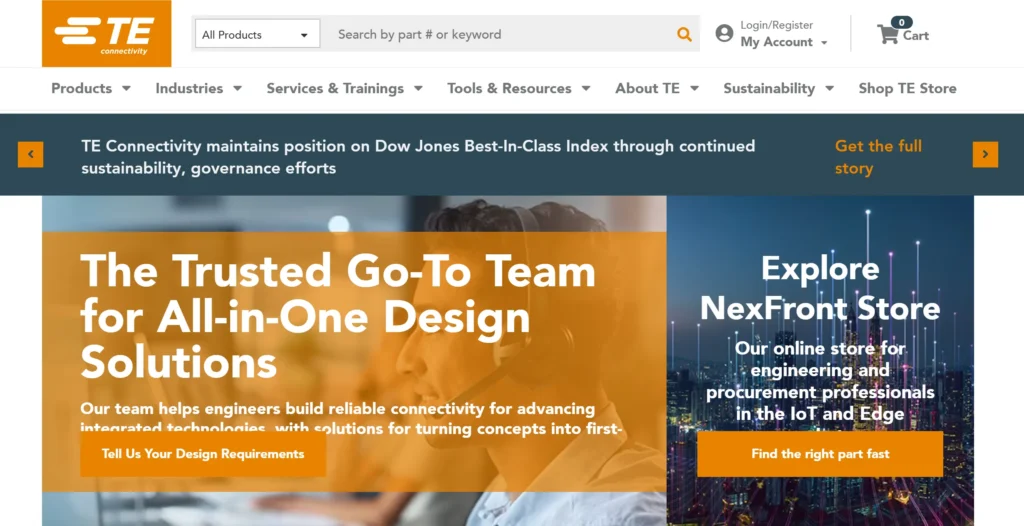The height and width of the screenshot is (526, 1024).
Task: Expand the Tools & Resources menu
Action: point(519,88)
